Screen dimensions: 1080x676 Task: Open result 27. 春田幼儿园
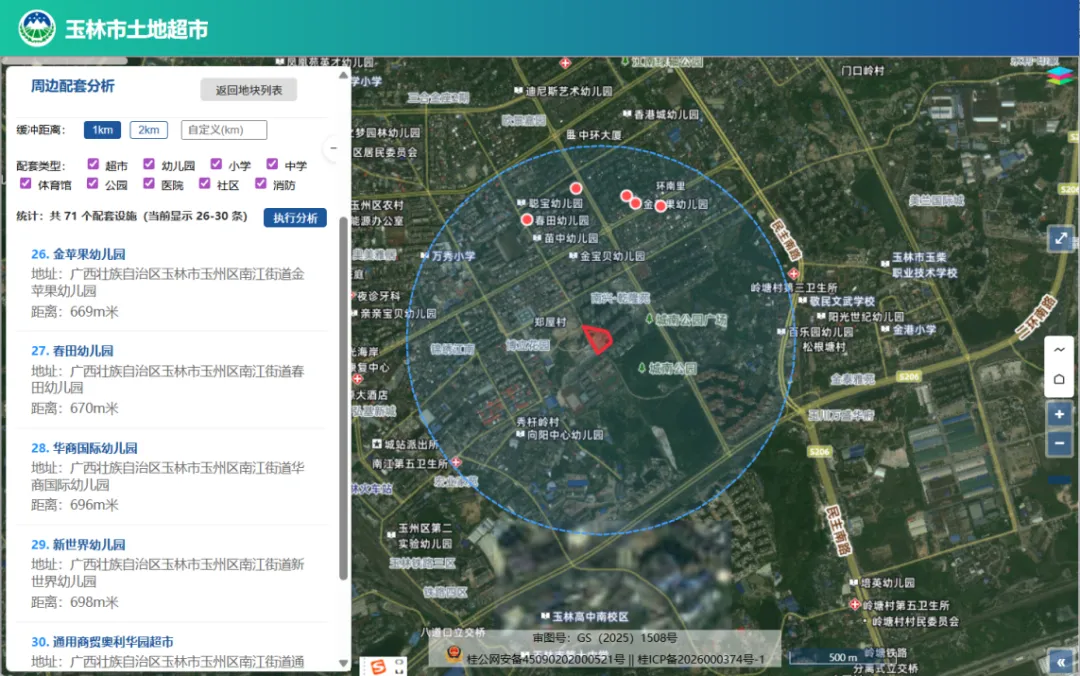click(x=72, y=351)
